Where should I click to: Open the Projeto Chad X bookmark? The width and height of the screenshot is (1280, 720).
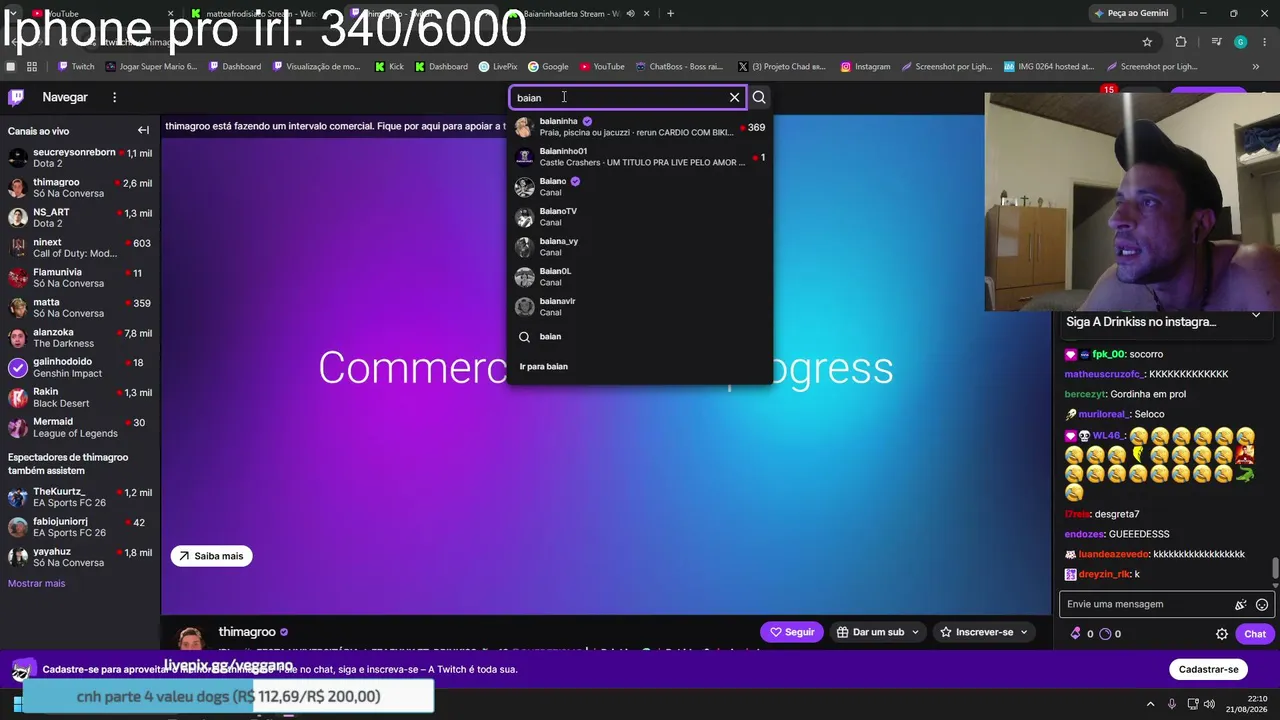click(781, 67)
